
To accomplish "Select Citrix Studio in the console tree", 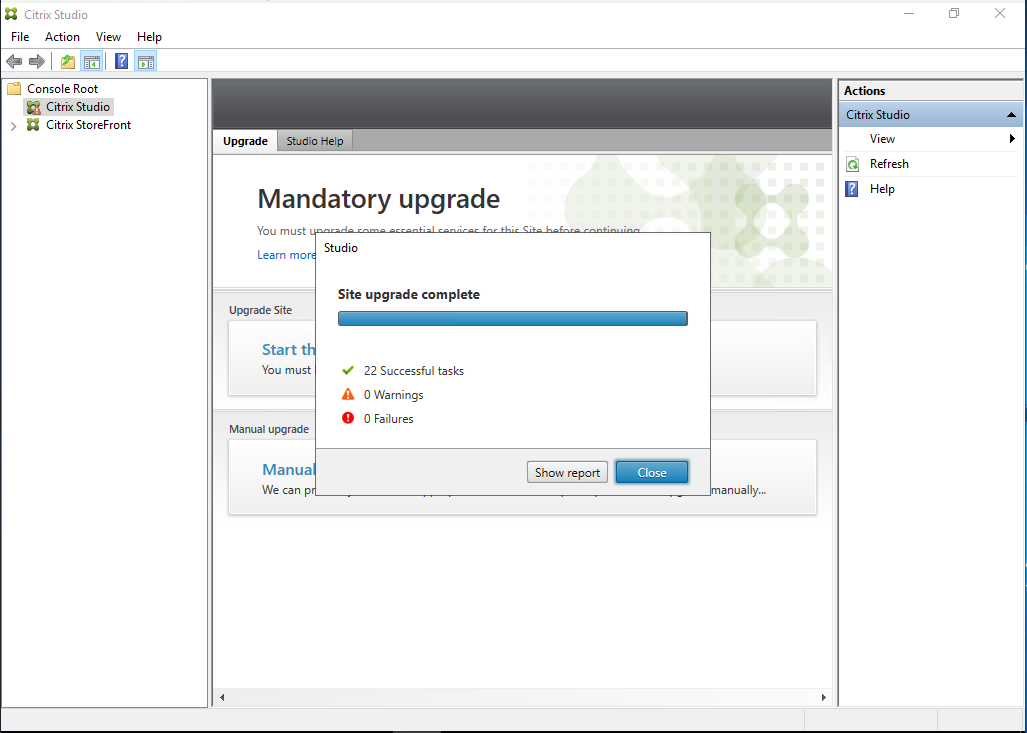I will (78, 107).
